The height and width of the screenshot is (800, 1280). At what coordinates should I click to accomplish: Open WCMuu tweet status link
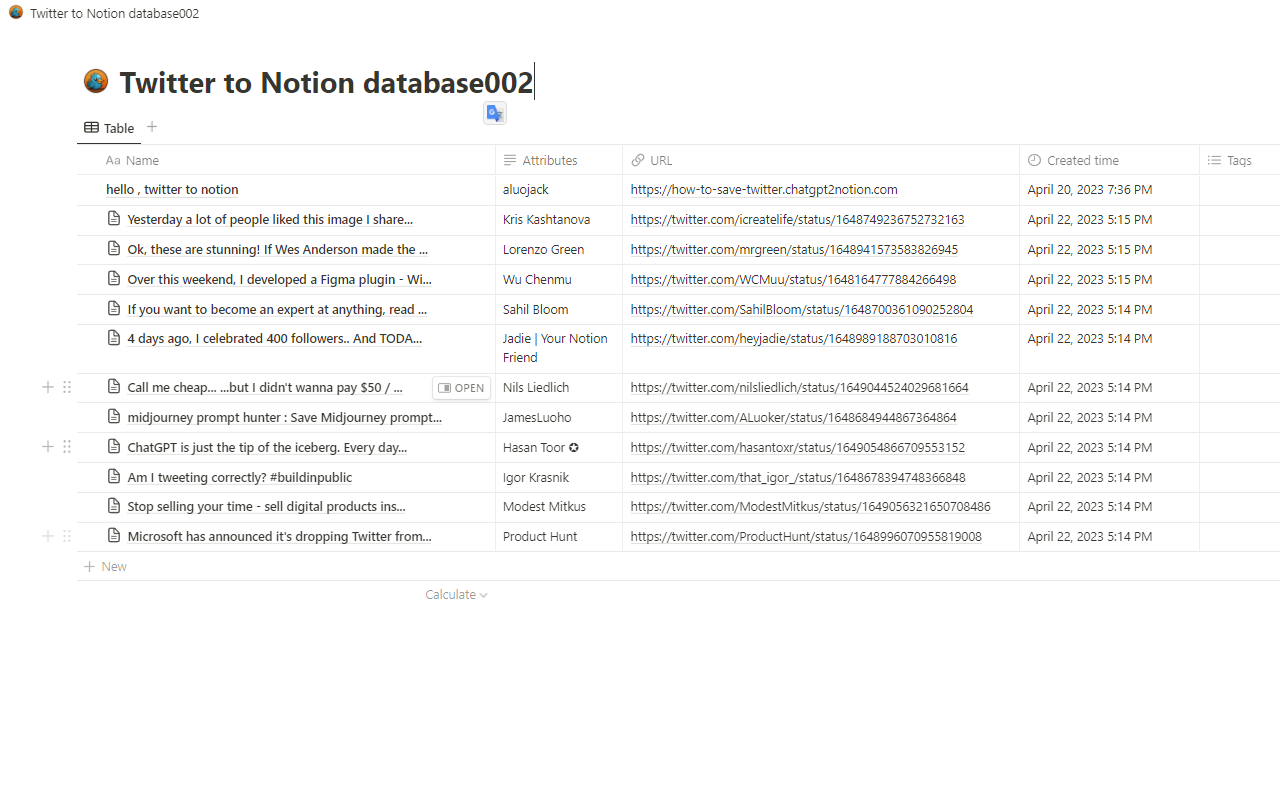pyautogui.click(x=793, y=279)
